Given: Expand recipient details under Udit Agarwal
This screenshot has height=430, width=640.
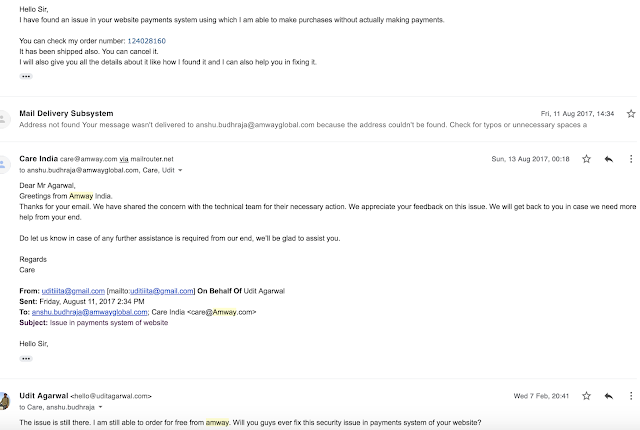Looking at the screenshot, I should click(100, 407).
